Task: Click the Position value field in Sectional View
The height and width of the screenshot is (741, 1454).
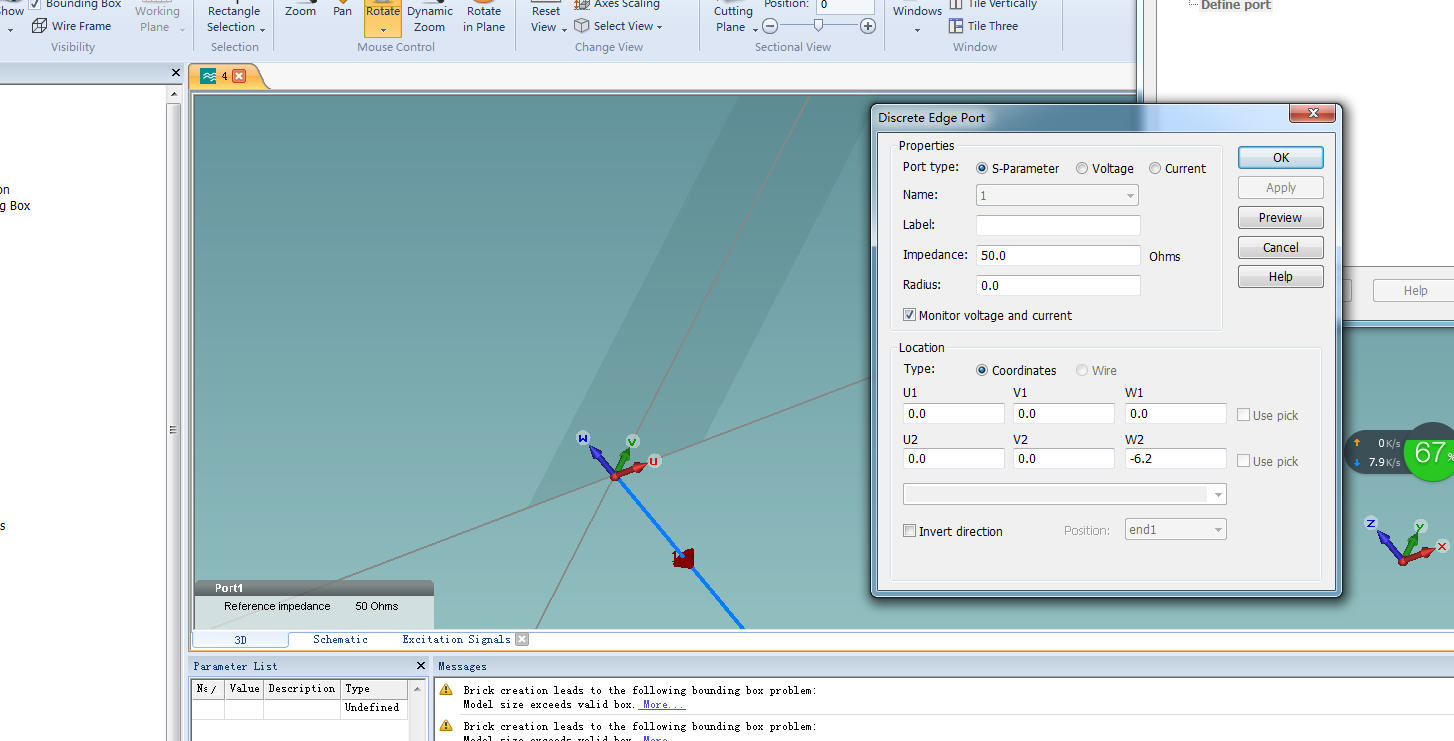Action: (845, 5)
